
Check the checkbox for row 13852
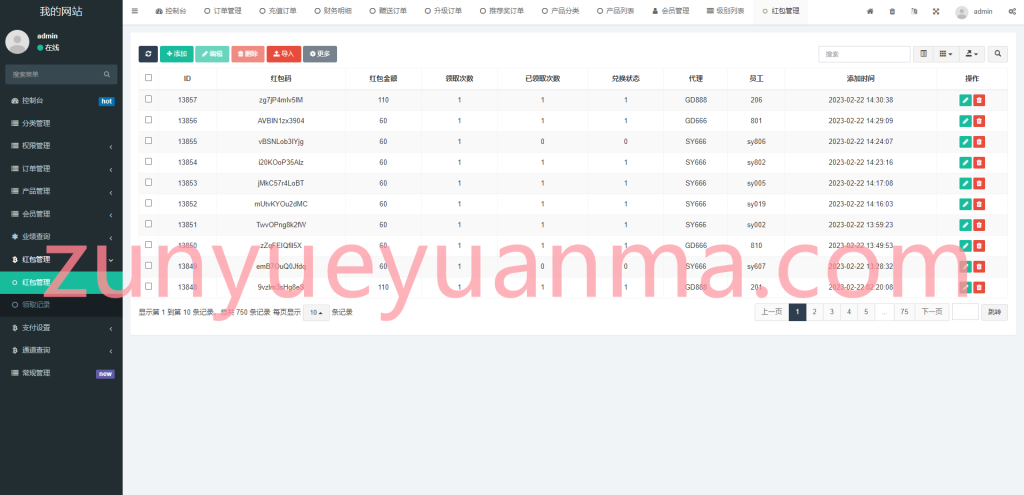point(148,203)
